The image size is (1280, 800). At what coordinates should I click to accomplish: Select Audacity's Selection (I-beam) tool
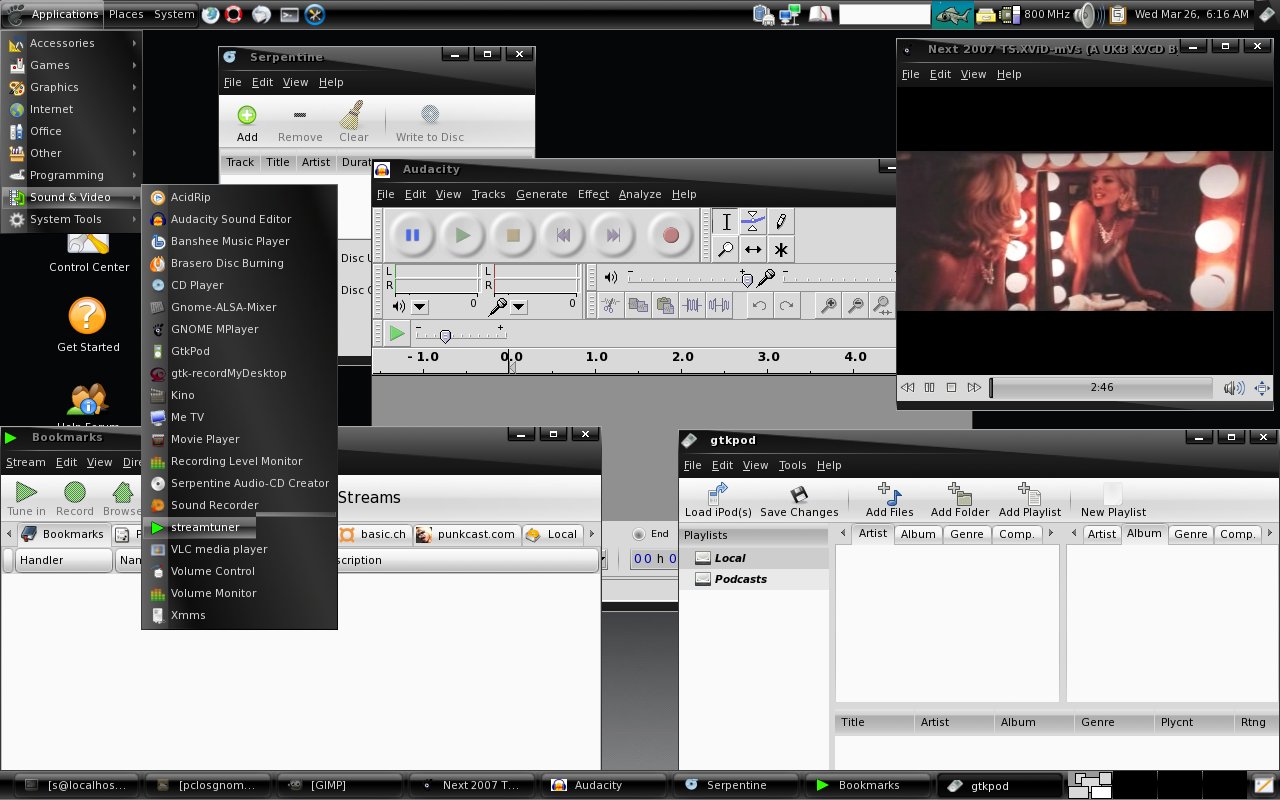(726, 222)
